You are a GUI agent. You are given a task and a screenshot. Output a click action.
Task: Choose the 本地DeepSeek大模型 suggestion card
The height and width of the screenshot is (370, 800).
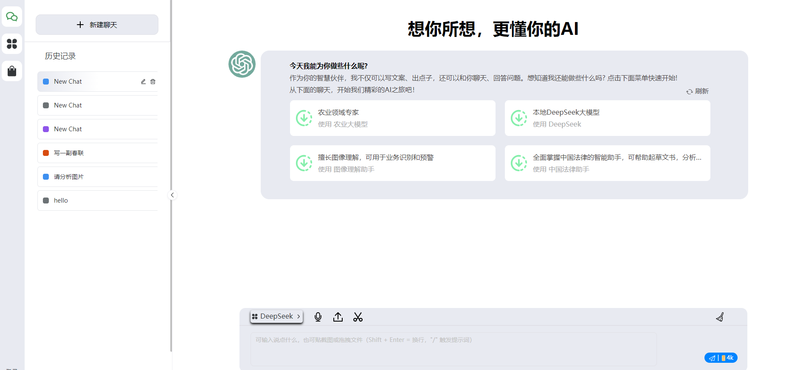coord(607,118)
